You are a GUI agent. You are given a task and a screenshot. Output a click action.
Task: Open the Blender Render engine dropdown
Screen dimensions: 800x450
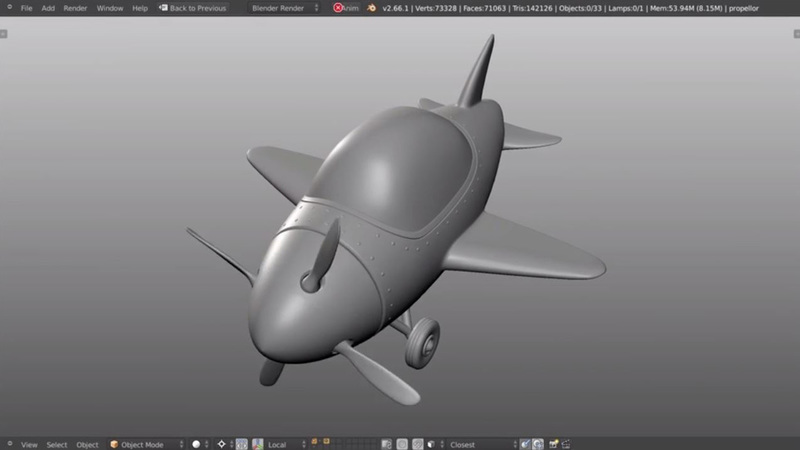coord(284,8)
